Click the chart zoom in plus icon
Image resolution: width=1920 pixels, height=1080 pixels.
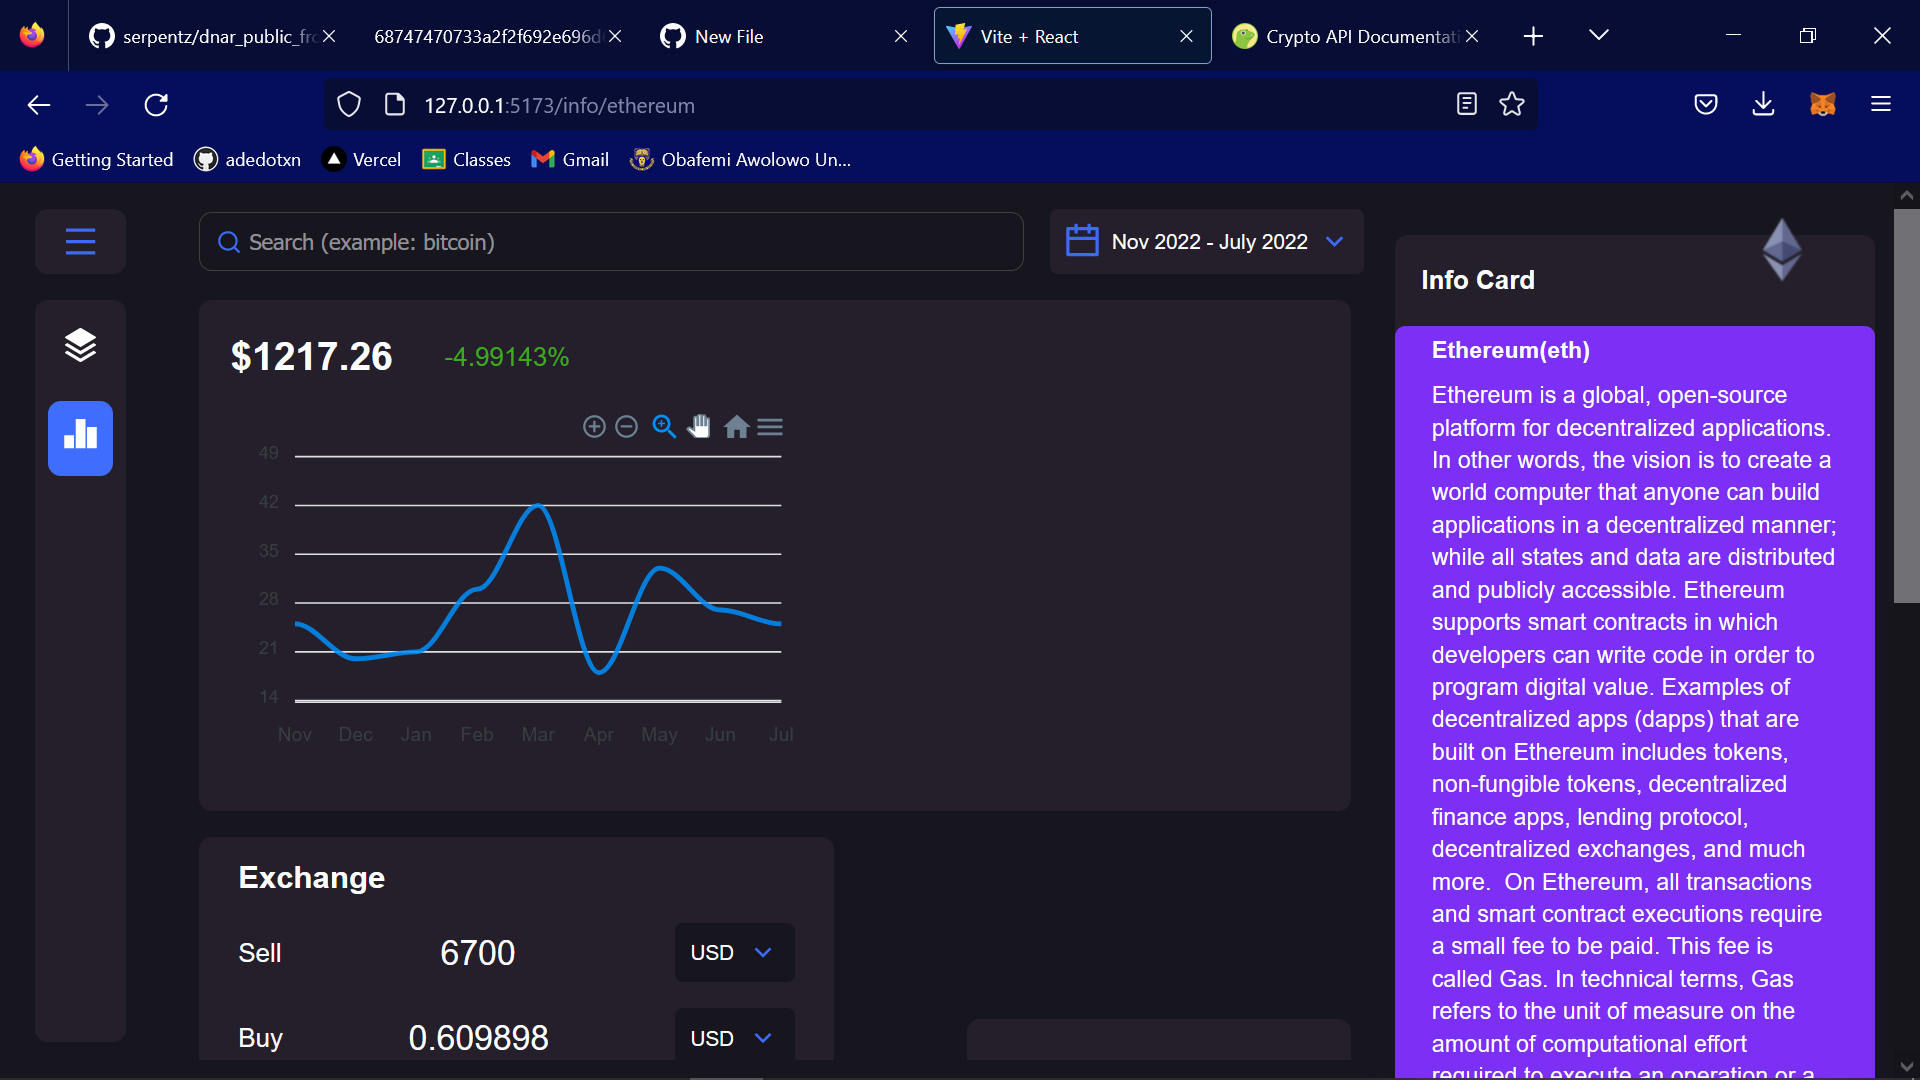pyautogui.click(x=594, y=427)
